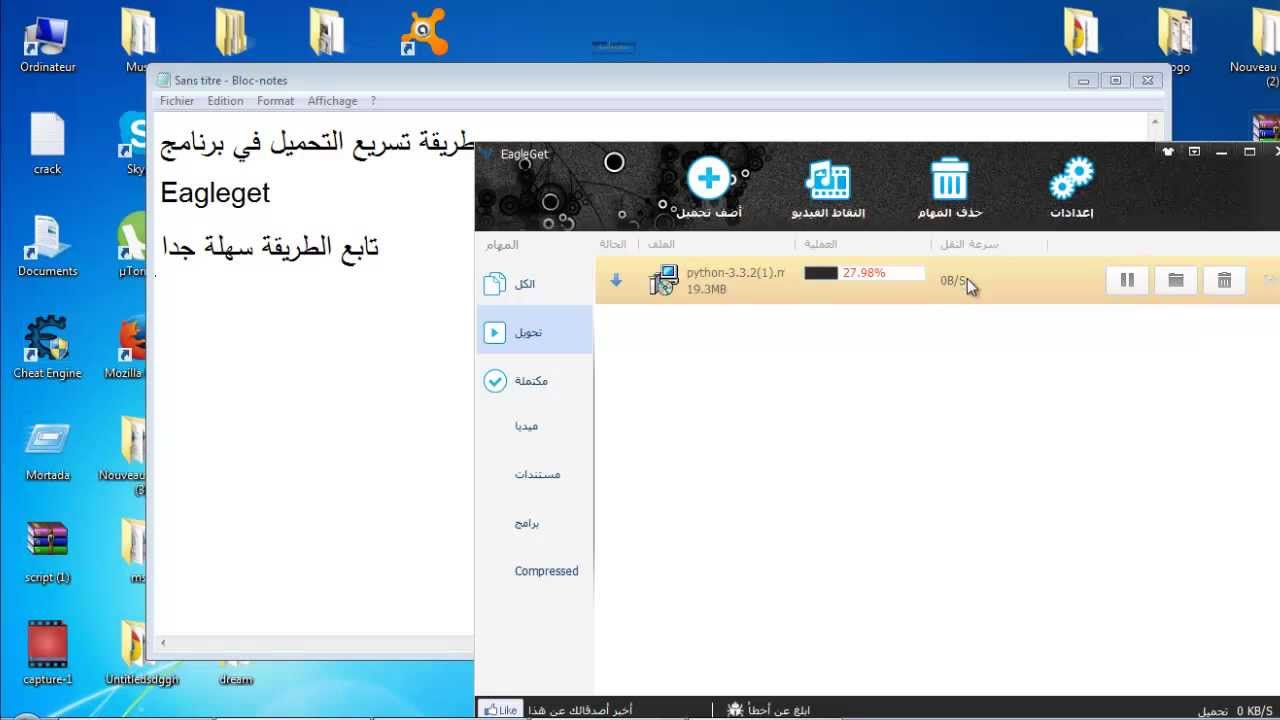The image size is (1280, 720).
Task: Select the script (1) archive desktop icon
Action: [47, 552]
